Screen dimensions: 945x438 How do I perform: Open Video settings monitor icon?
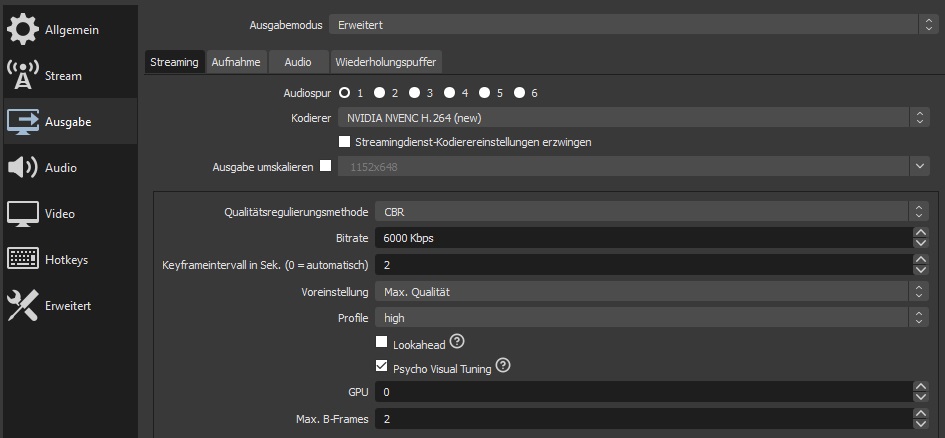(23, 214)
